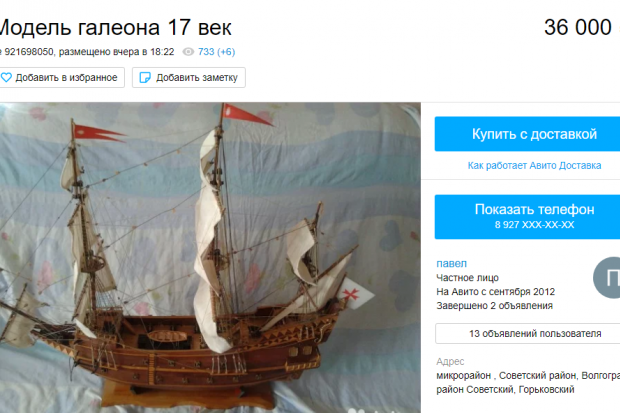Reveal seller phone with Показать телефон
This screenshot has width=620, height=413.
coord(527,216)
